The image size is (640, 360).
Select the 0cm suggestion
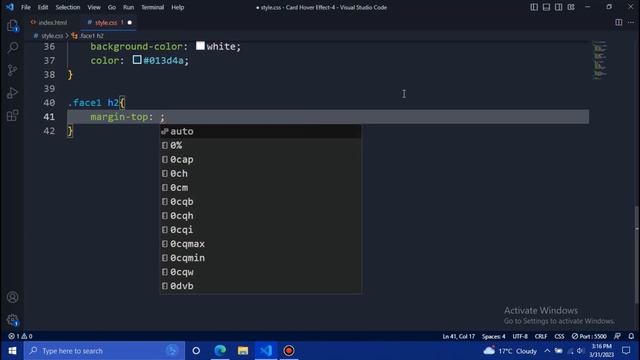coord(260,188)
